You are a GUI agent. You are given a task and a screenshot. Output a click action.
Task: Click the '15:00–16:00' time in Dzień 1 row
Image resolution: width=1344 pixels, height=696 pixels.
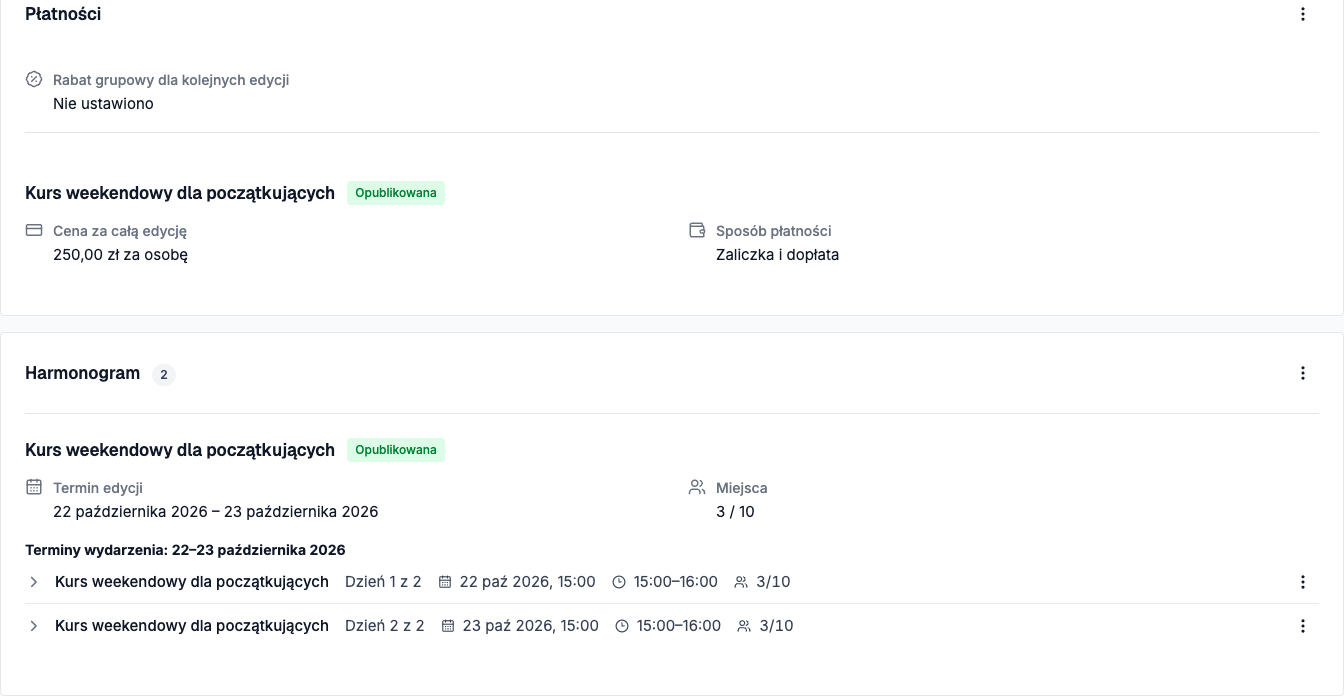coord(676,582)
